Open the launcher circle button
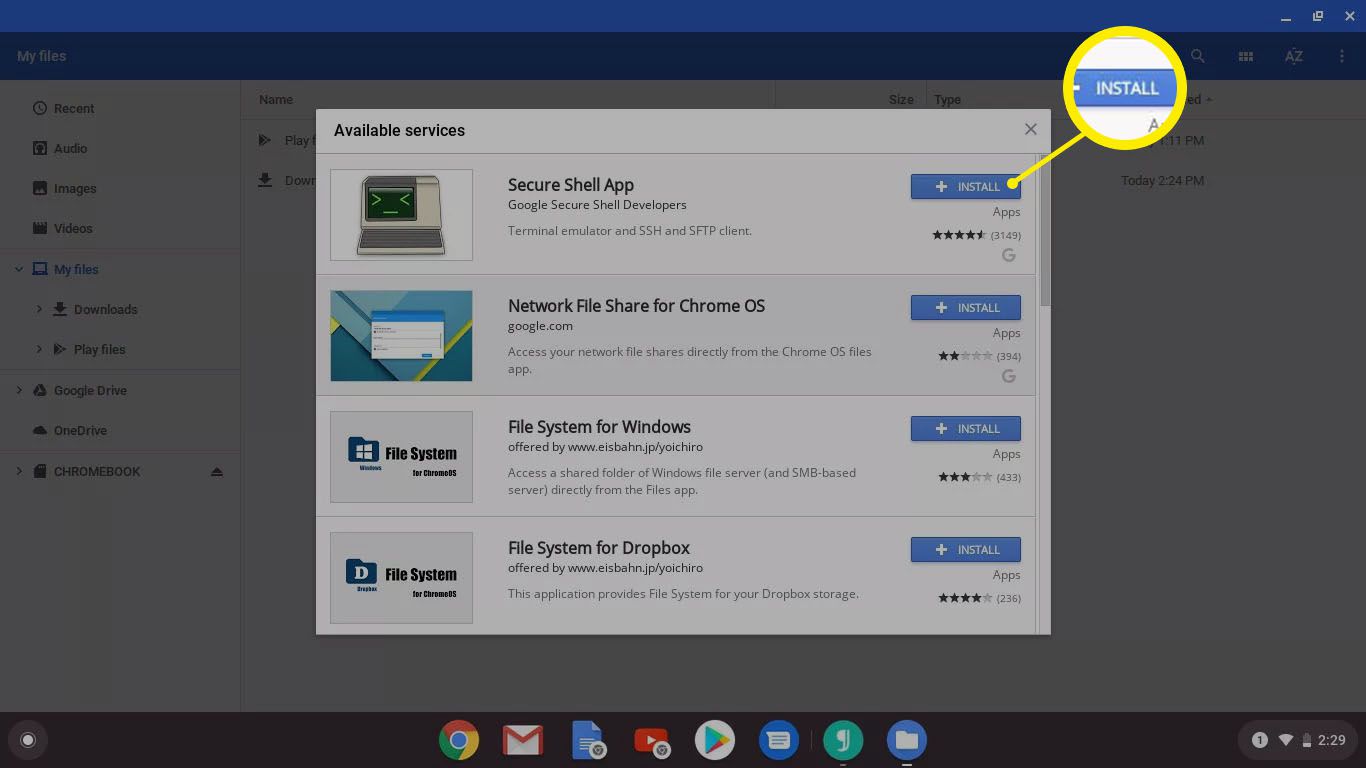The height and width of the screenshot is (768, 1366). pos(28,741)
